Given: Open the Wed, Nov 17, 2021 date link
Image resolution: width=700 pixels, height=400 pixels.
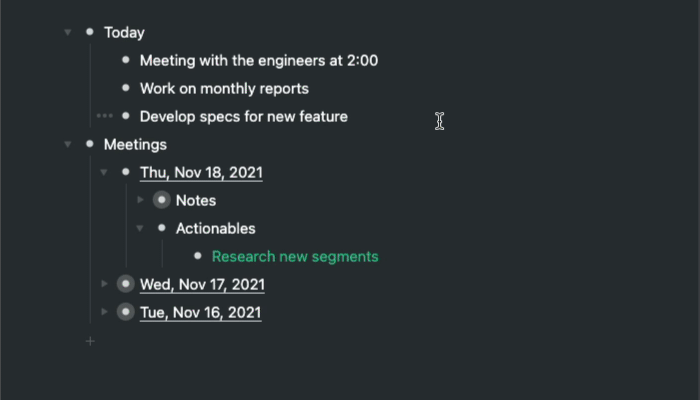Looking at the screenshot, I should (202, 284).
